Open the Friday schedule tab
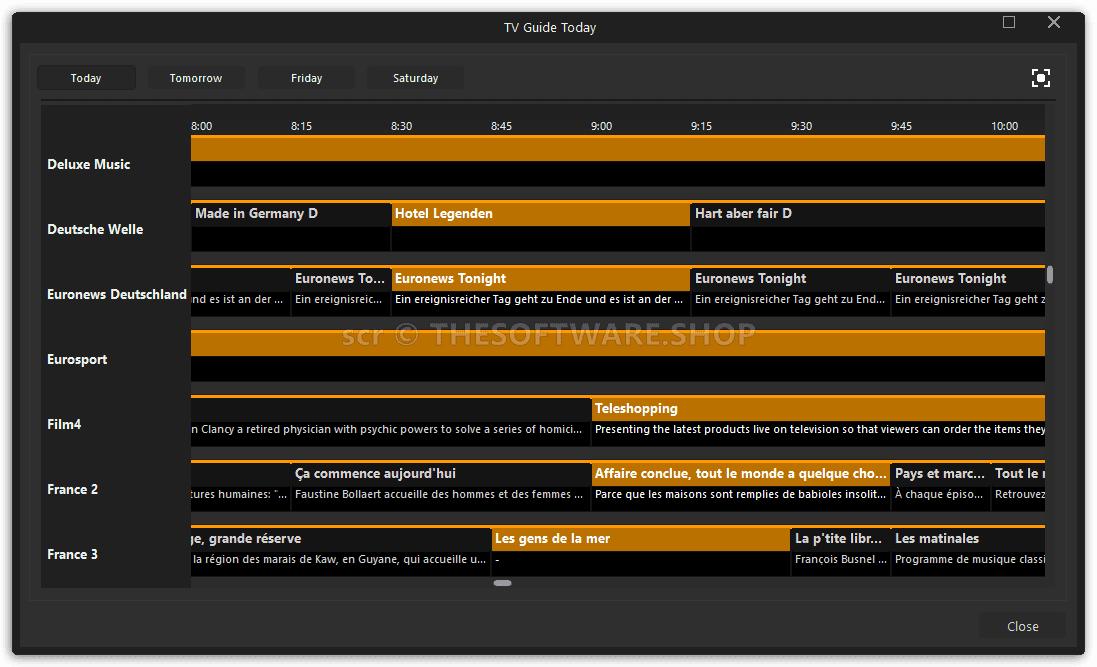The width and height of the screenshot is (1097, 667). tap(306, 78)
